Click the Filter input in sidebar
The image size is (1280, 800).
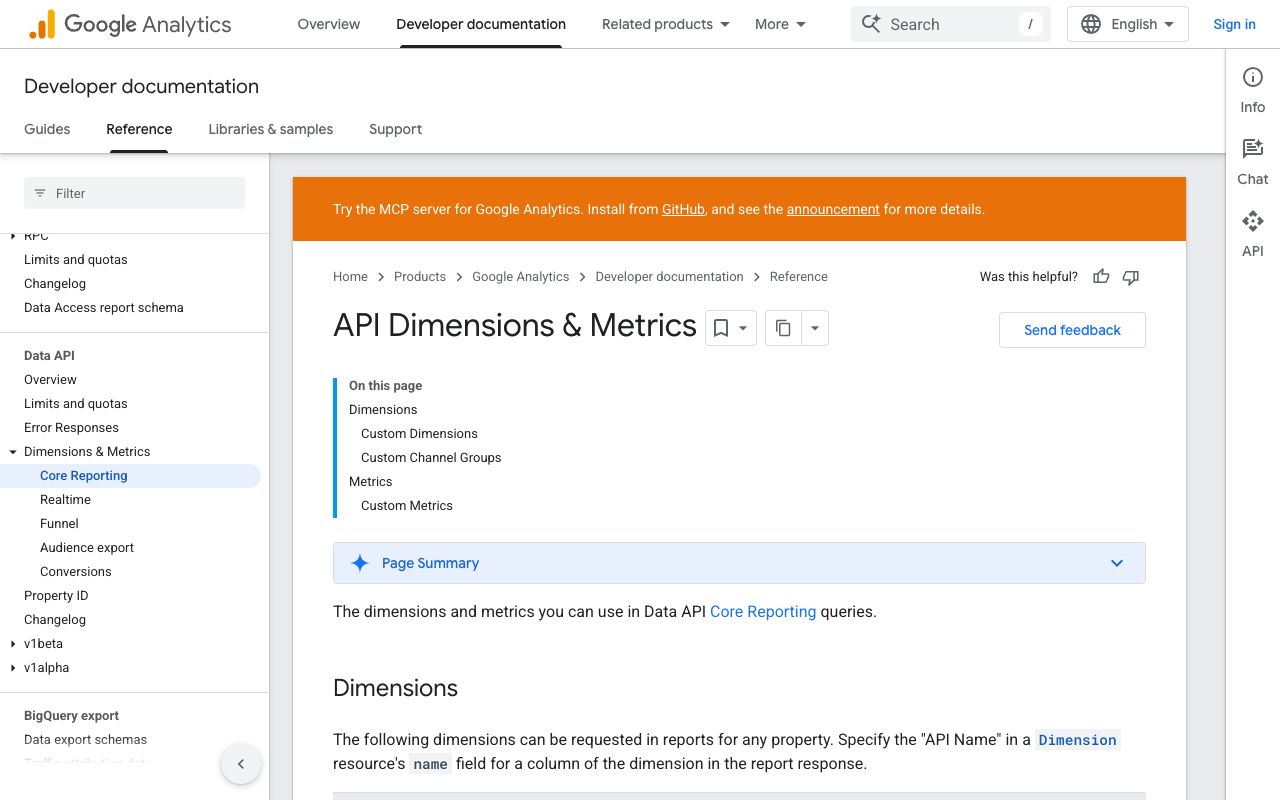[134, 193]
